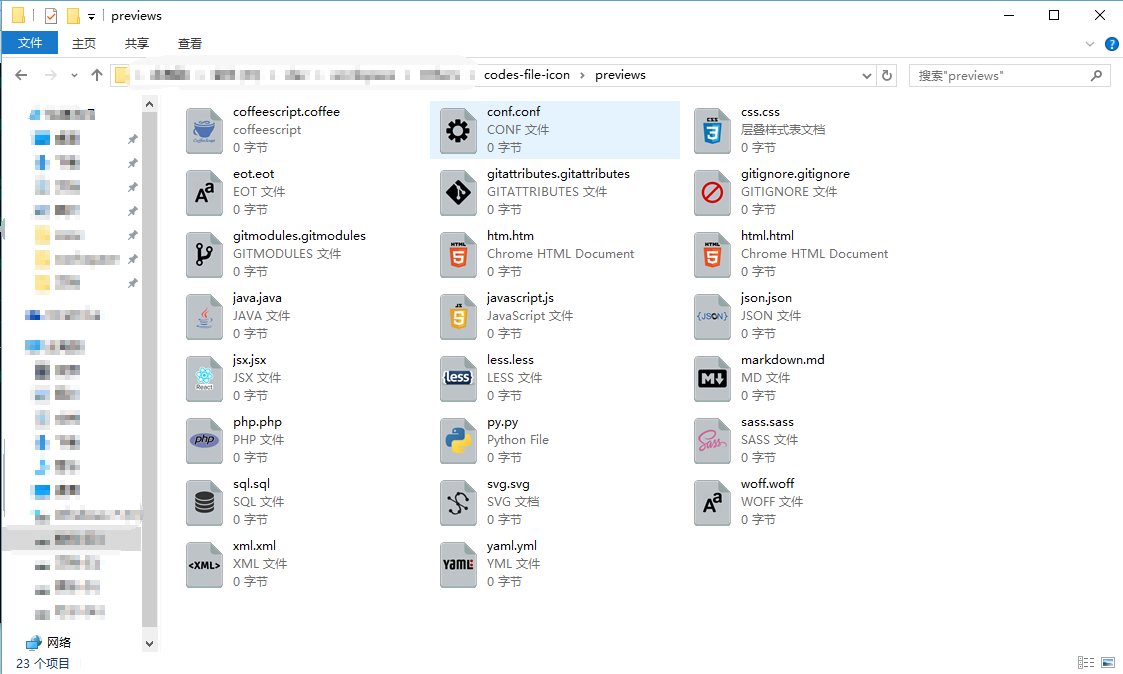Select the css.css file icon

[x=712, y=130]
